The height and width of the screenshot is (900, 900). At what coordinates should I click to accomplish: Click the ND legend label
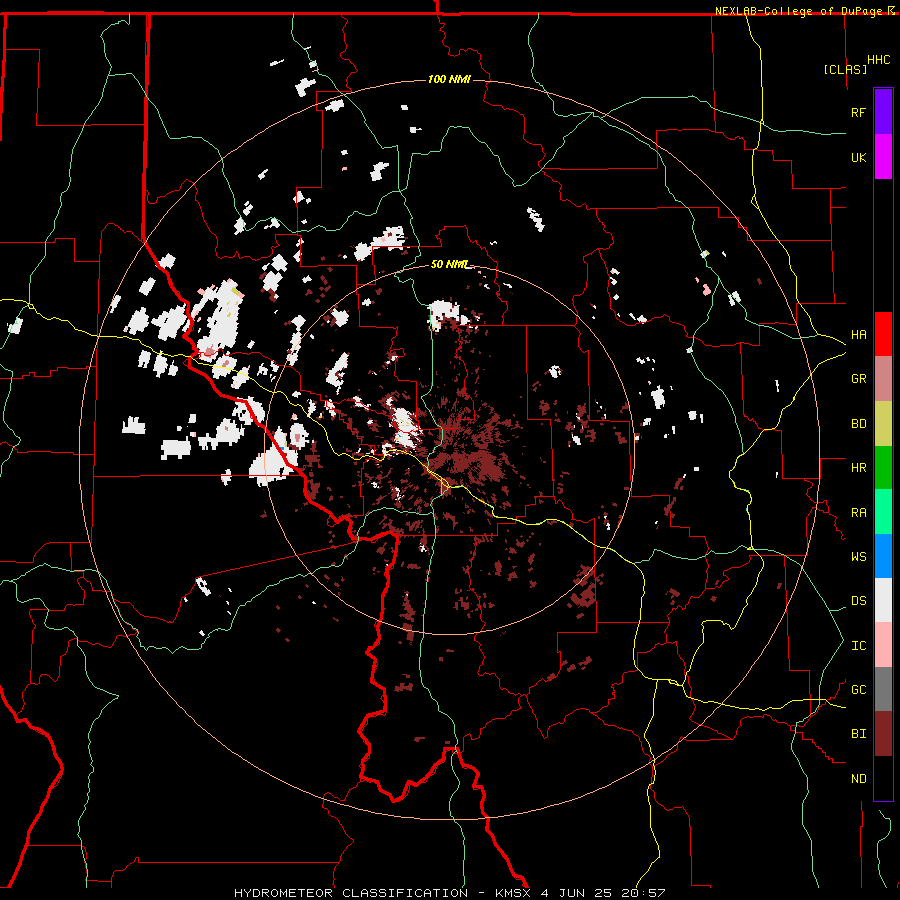coord(858,779)
